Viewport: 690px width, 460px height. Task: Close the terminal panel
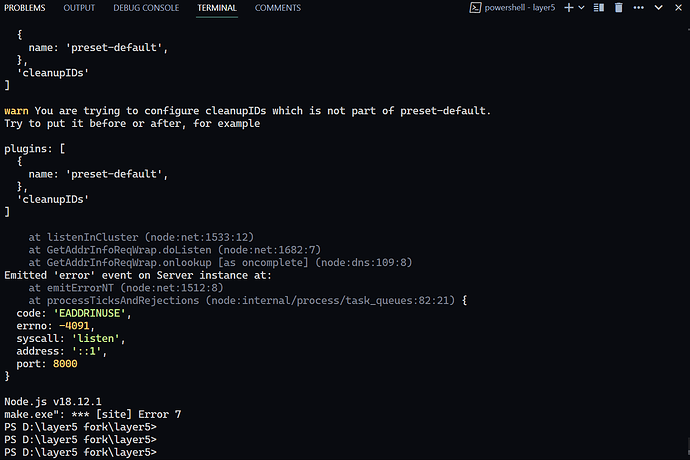click(x=678, y=7)
